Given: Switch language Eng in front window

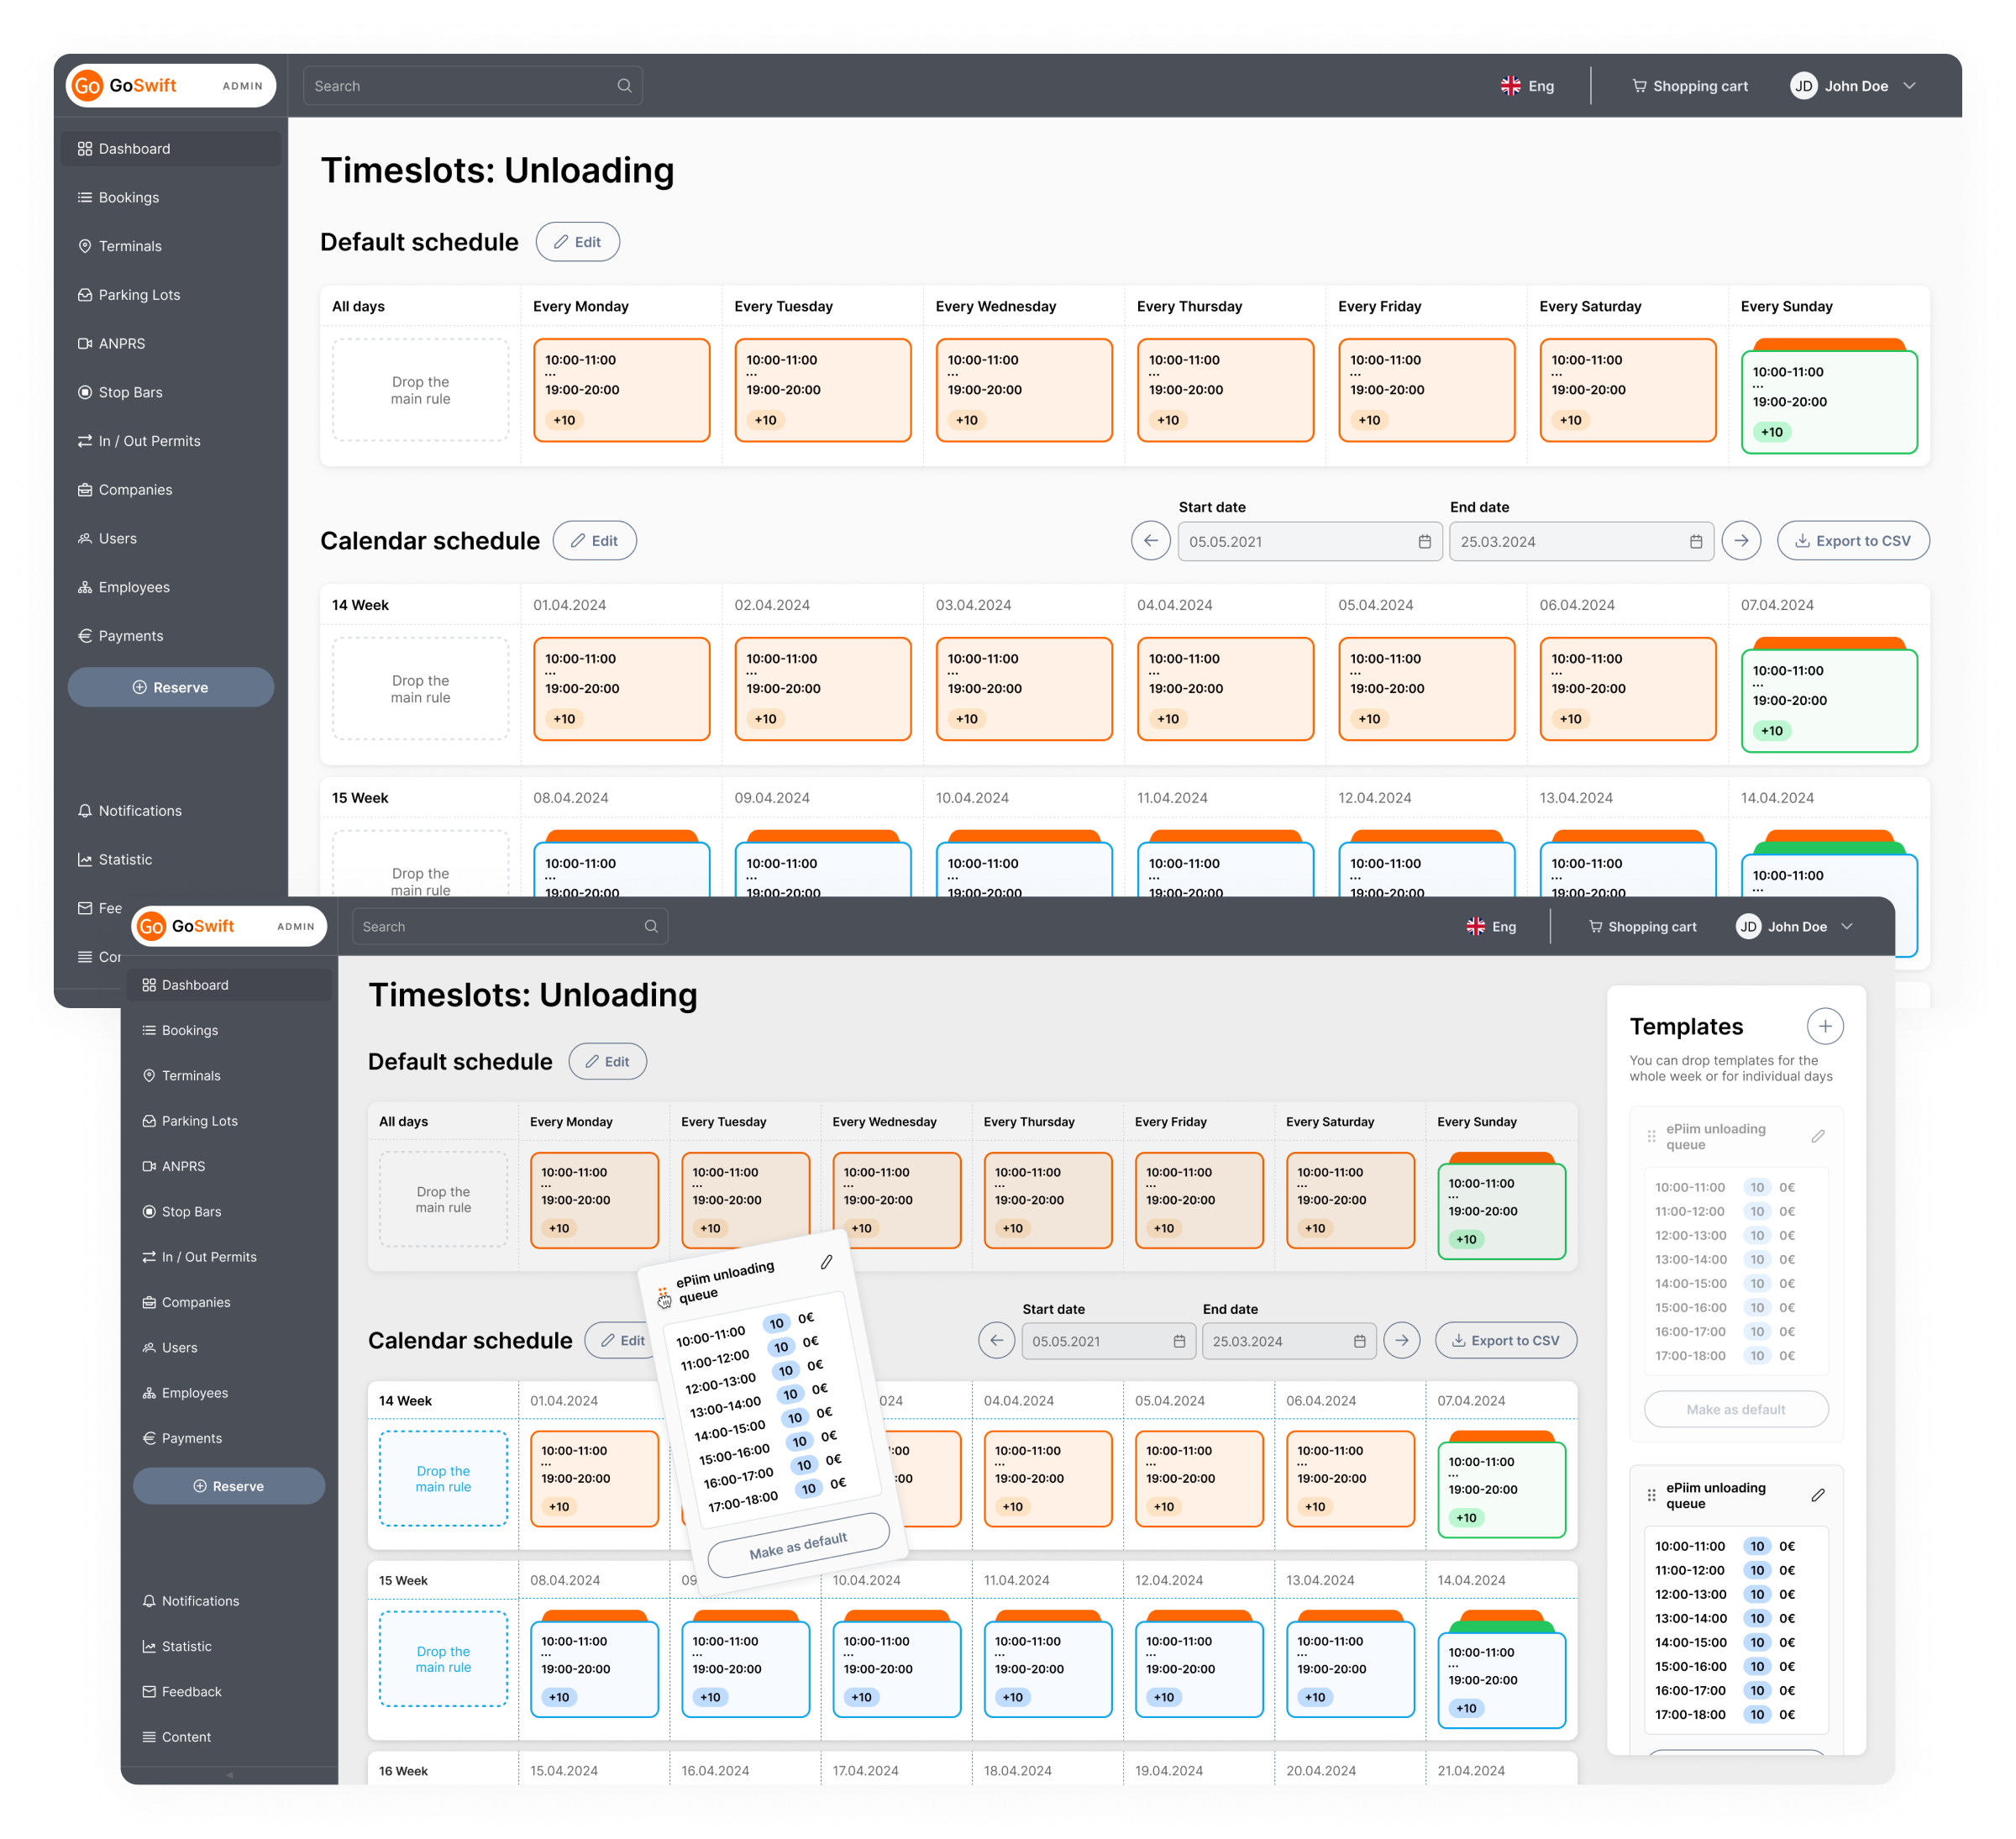Looking at the screenshot, I should click(x=1491, y=926).
